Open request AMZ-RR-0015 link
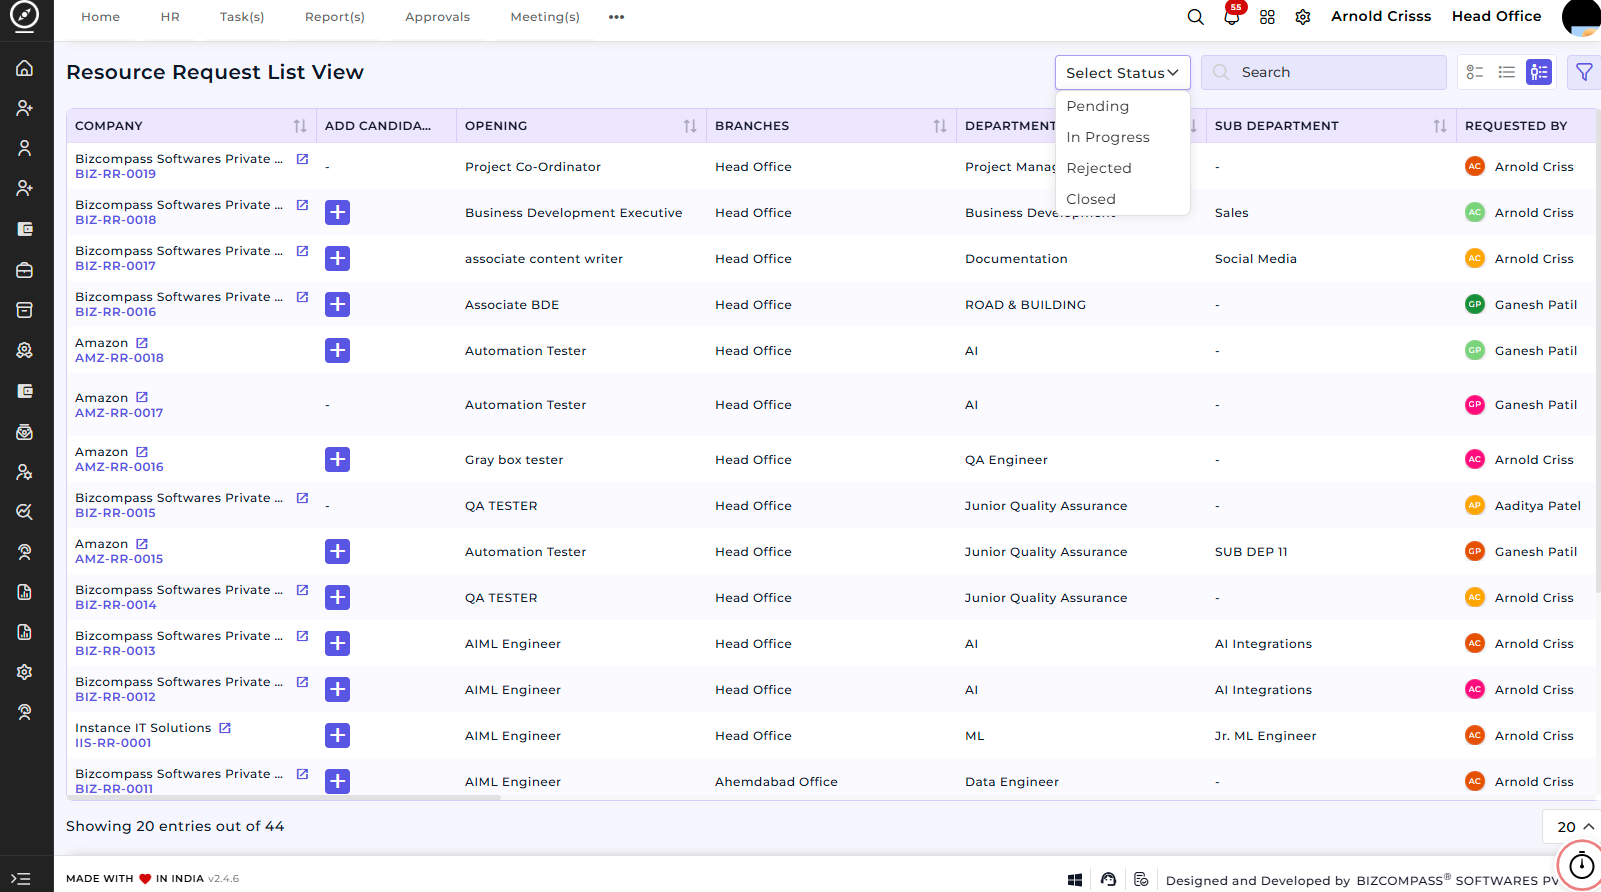The image size is (1601, 892). point(119,559)
